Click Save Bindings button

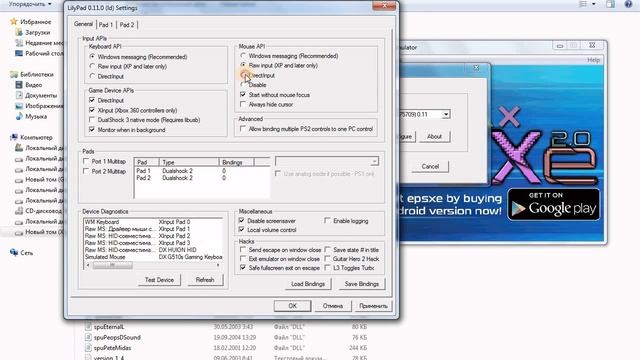tap(362, 284)
